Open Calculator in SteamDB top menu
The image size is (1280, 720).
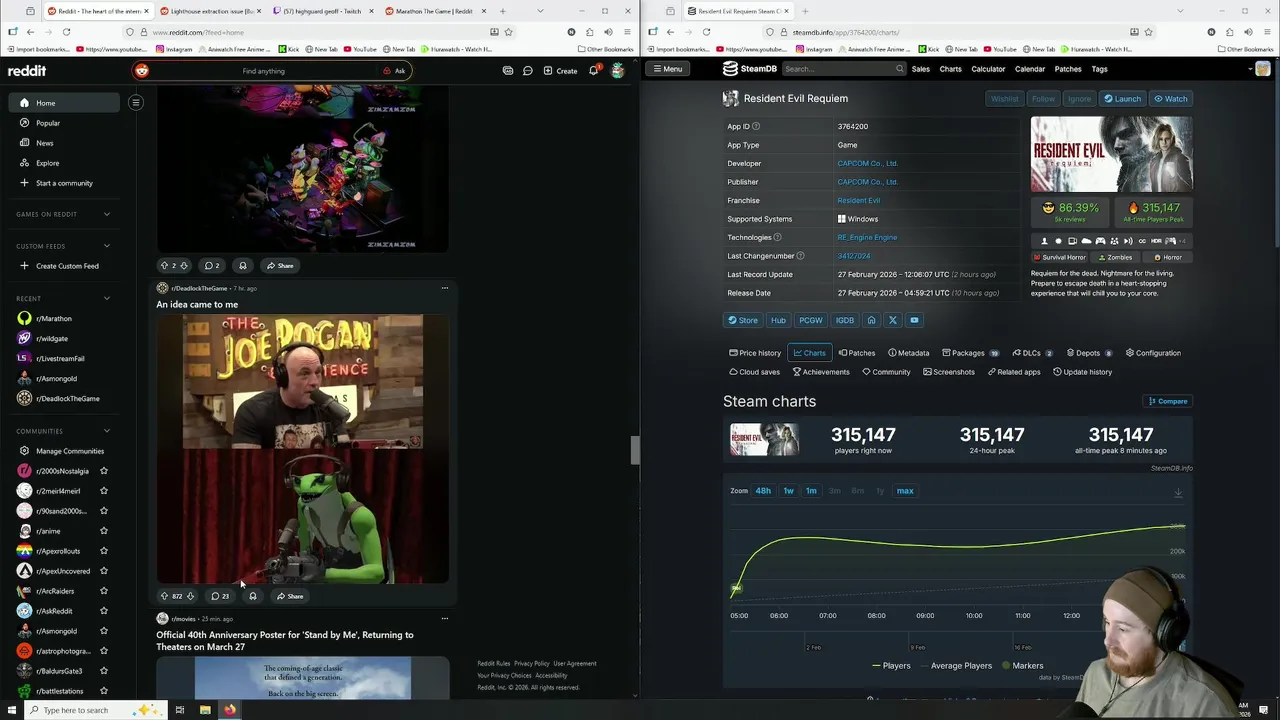click(988, 69)
